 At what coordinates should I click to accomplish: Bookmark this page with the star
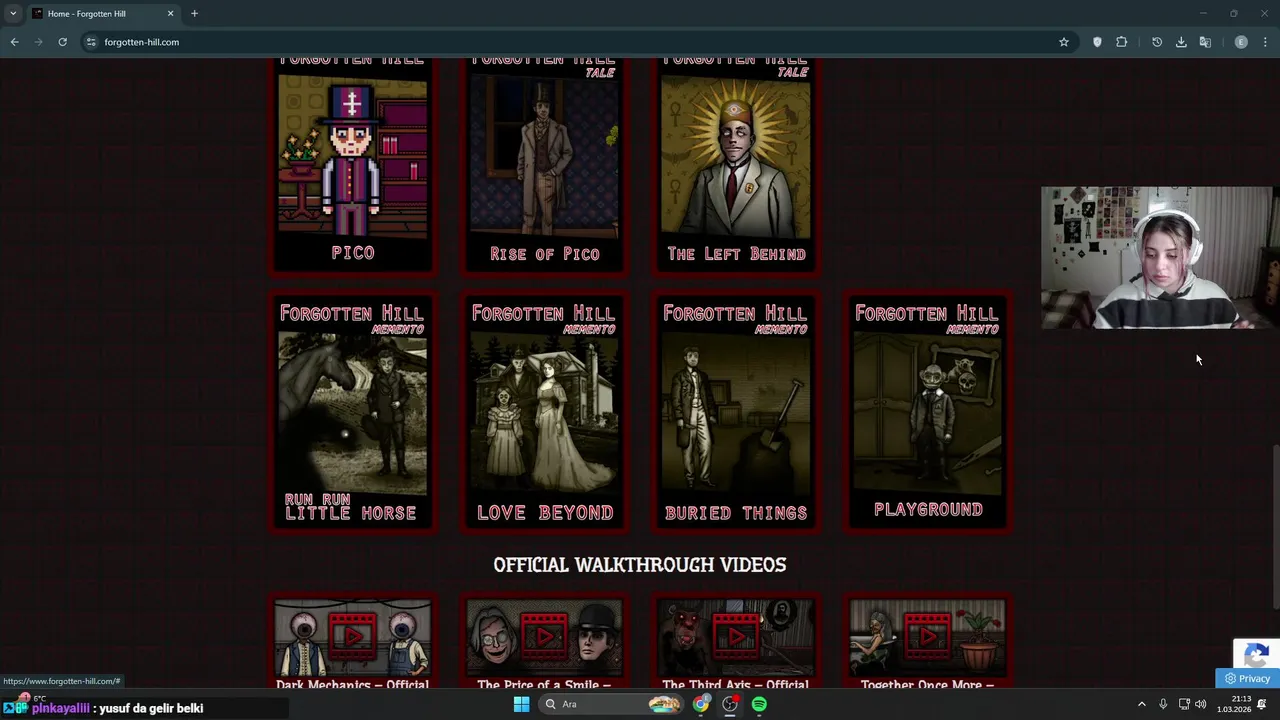pos(1064,42)
